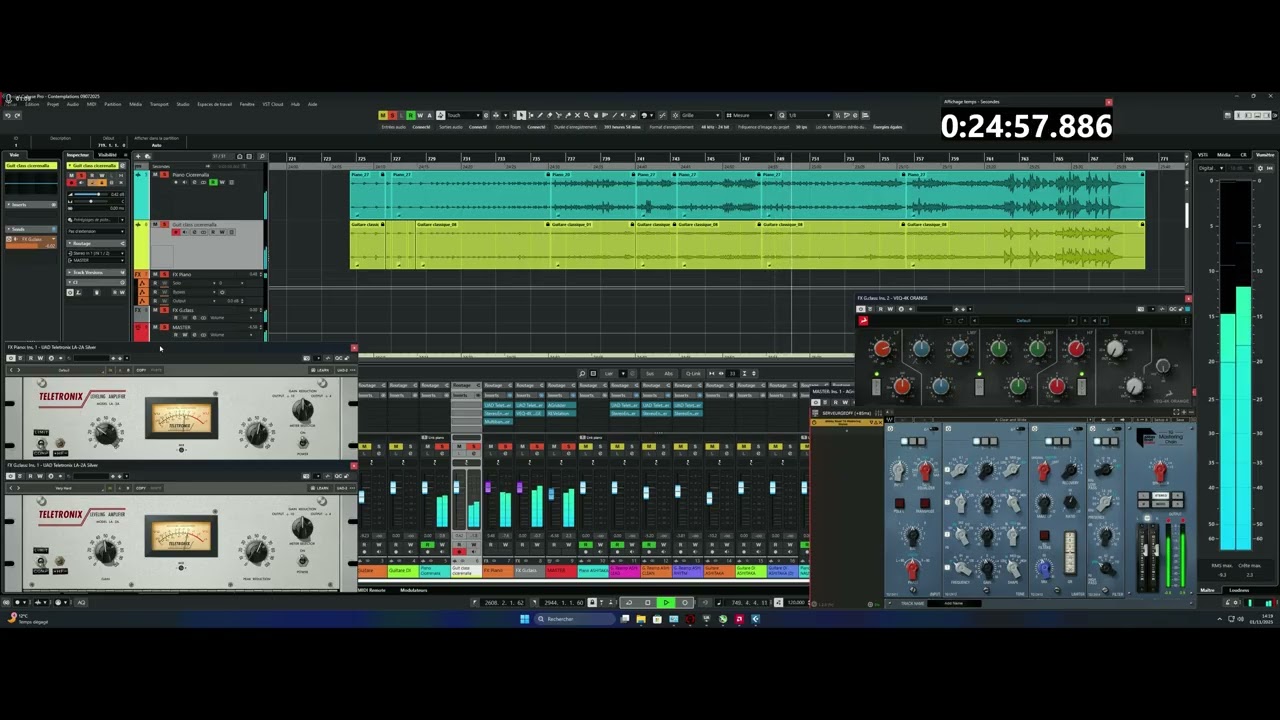Switch to the VSTi tab in right zone
Viewport: 1280px width, 720px height.
click(1203, 155)
